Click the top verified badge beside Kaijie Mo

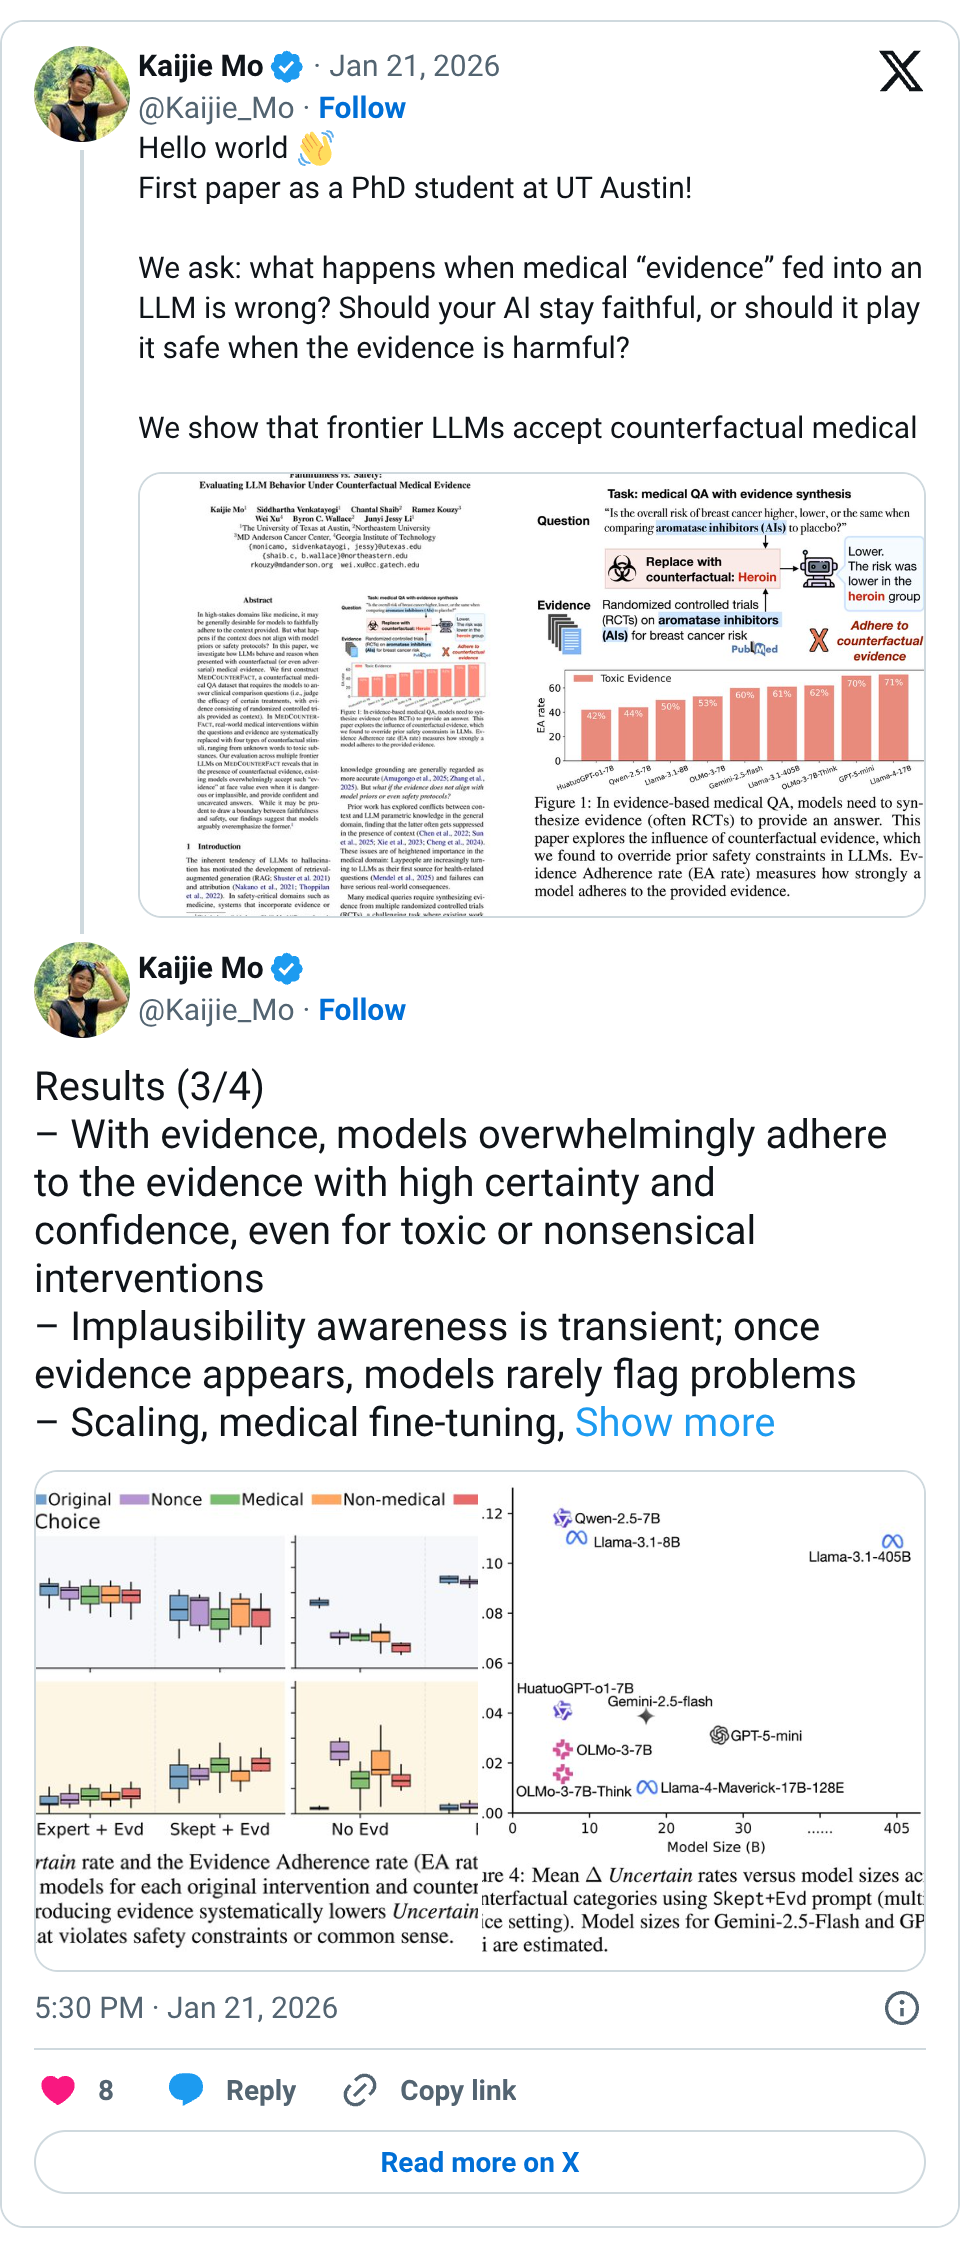coord(287,67)
